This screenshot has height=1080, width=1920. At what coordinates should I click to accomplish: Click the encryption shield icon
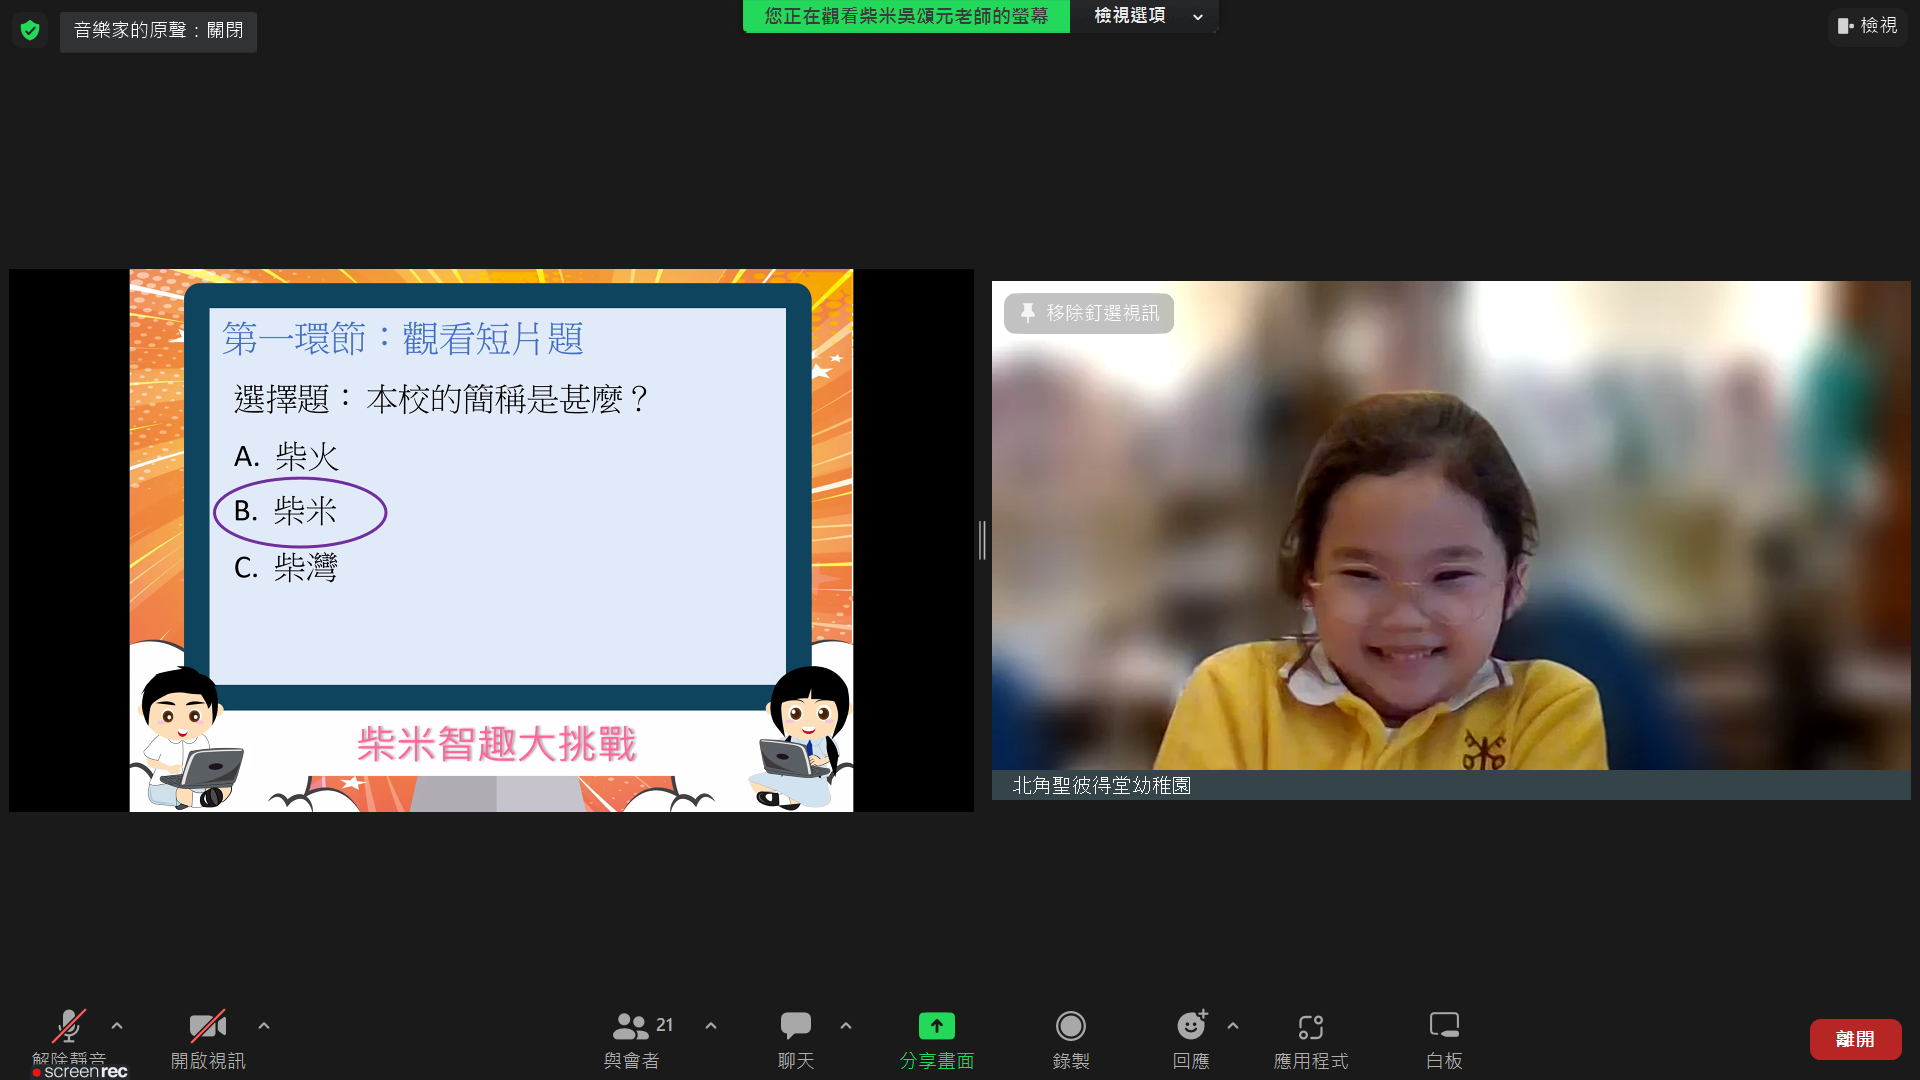[x=30, y=31]
